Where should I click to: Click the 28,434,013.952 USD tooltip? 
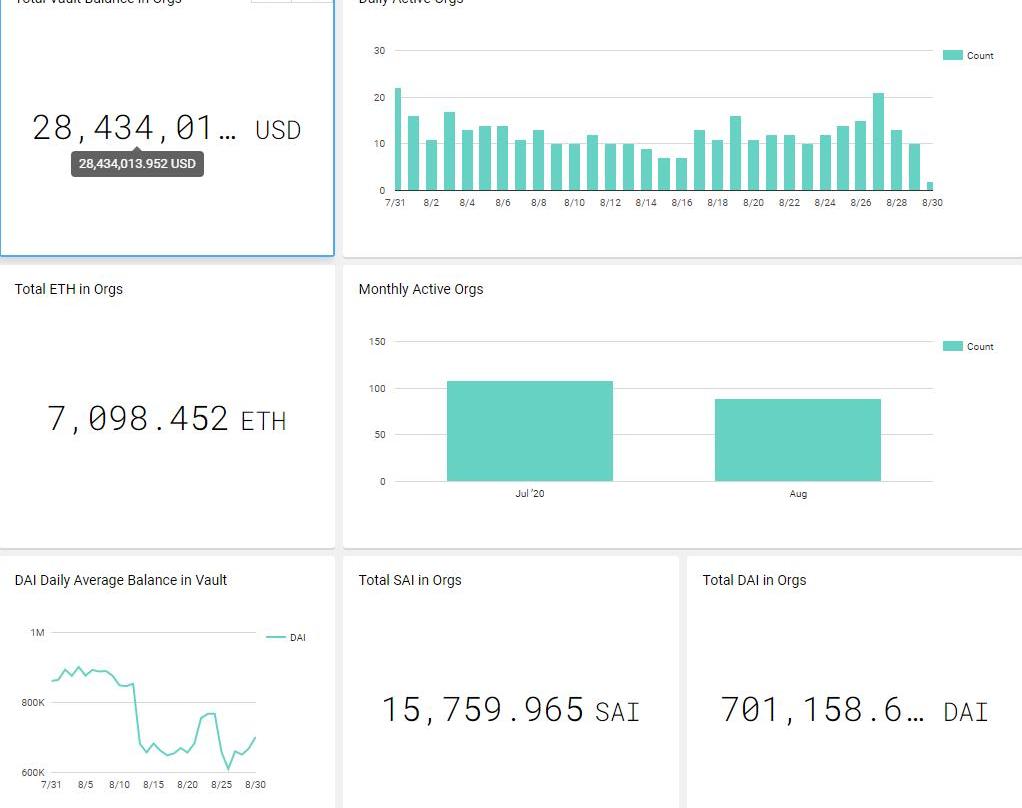pyautogui.click(x=137, y=164)
